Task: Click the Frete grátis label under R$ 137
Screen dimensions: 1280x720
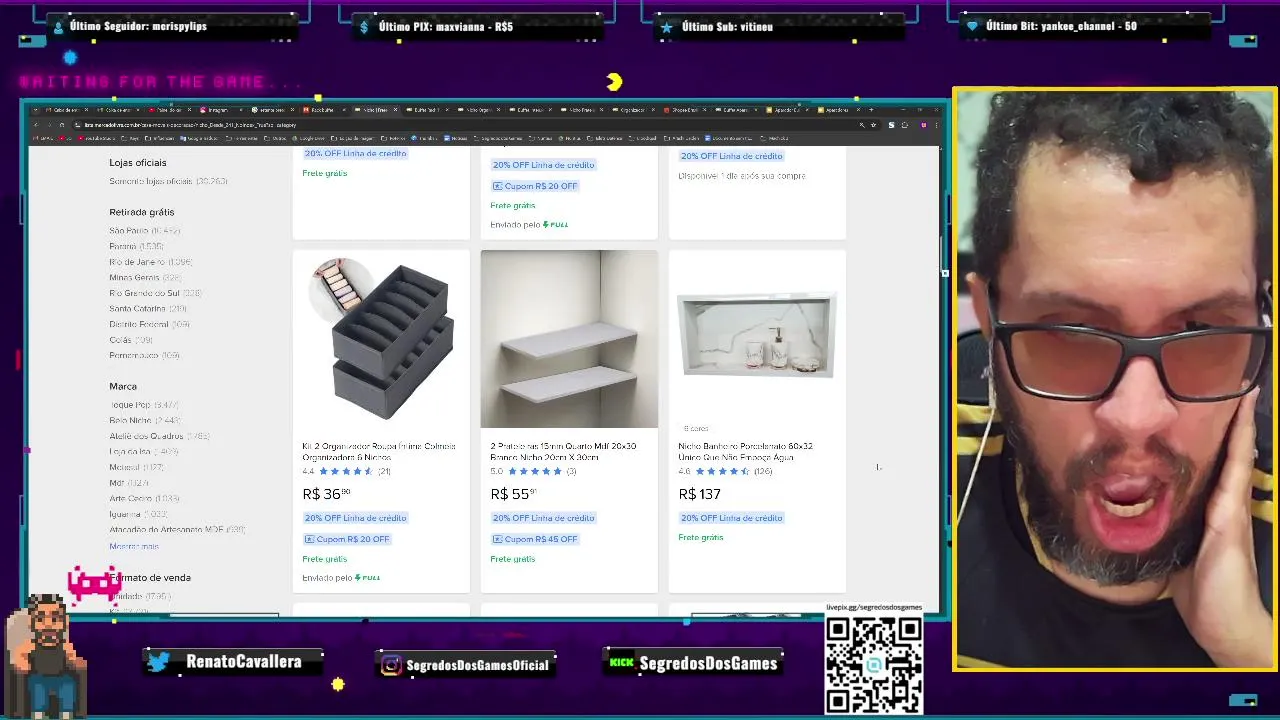Action: (700, 537)
